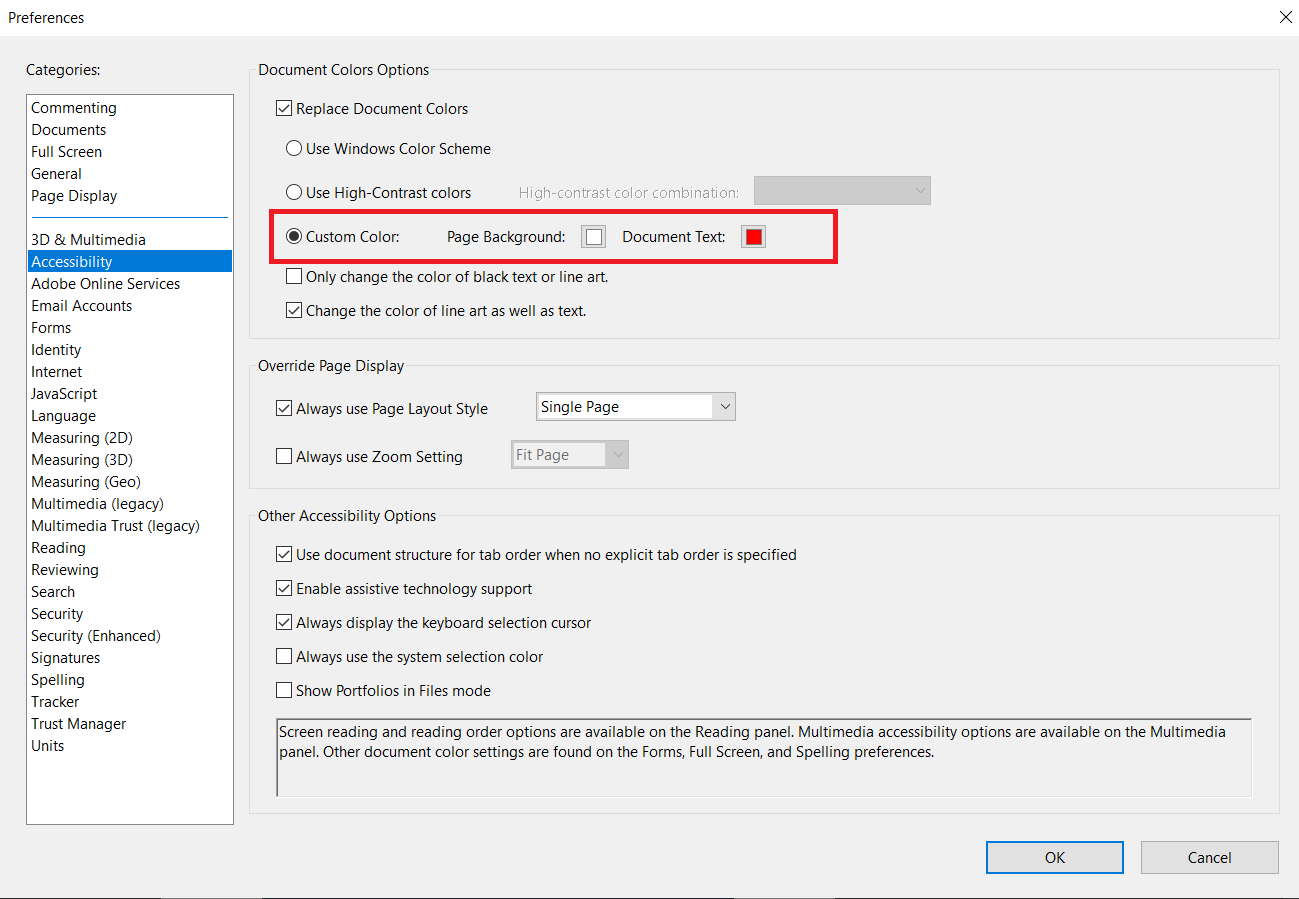This screenshot has width=1299, height=899.
Task: Open the High-contrast color combination dropdown
Action: [x=917, y=190]
